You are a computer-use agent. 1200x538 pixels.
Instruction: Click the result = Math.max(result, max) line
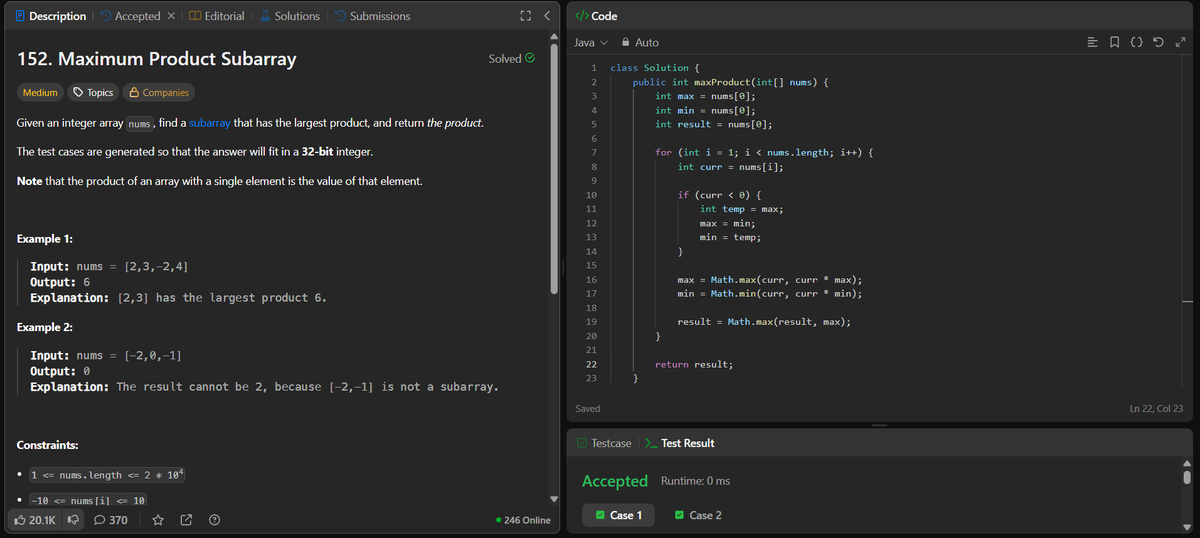point(765,322)
